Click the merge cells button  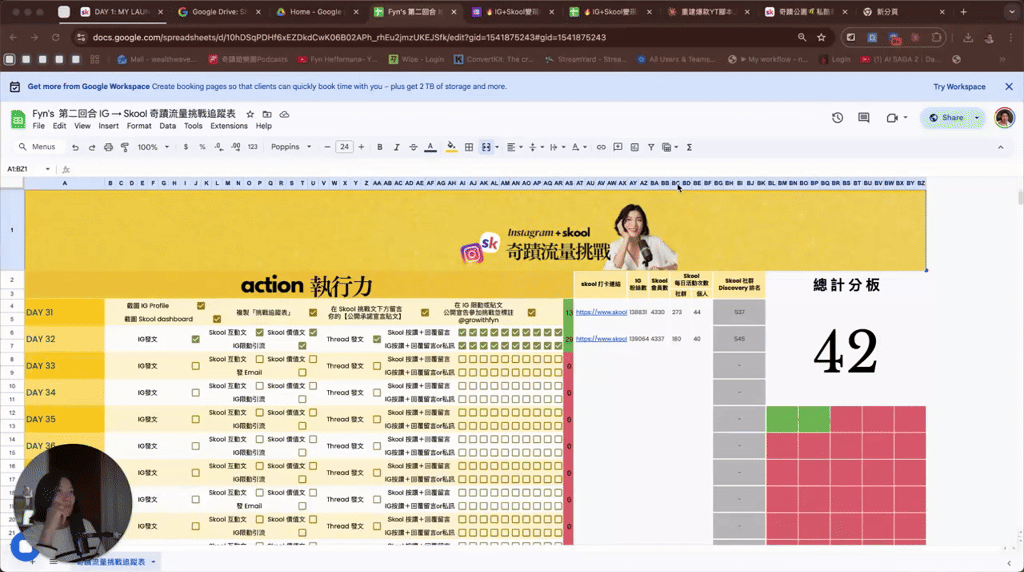coord(486,148)
